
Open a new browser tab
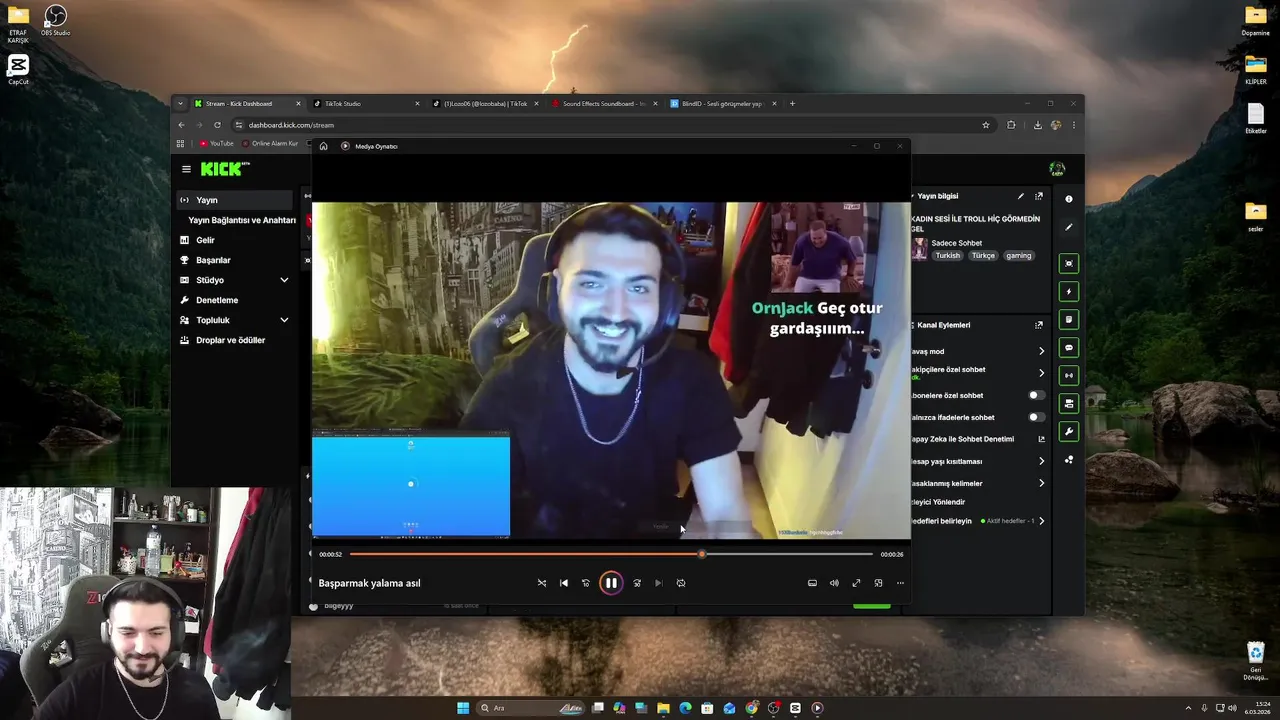pyautogui.click(x=792, y=104)
